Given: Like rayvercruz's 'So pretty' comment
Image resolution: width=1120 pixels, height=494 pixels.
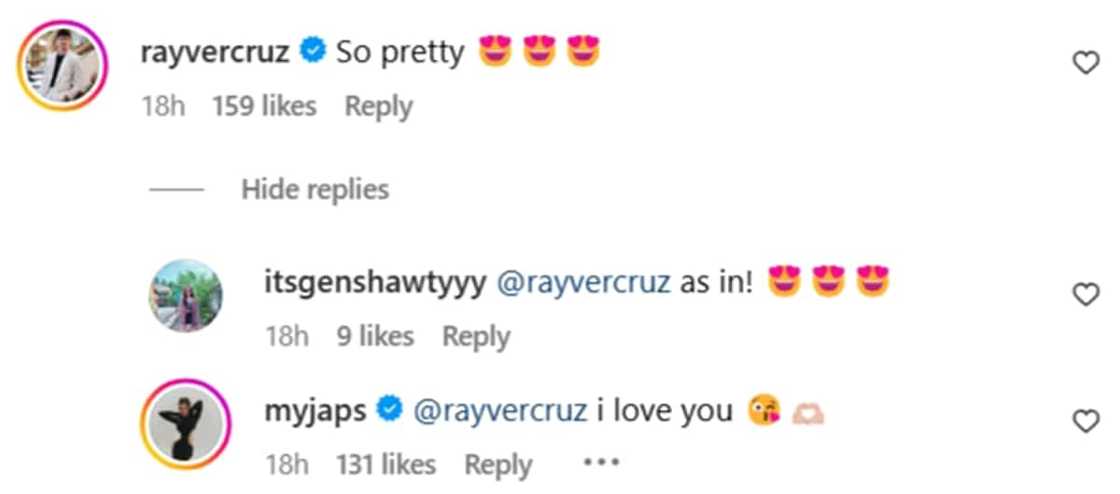Looking at the screenshot, I should tap(1085, 64).
